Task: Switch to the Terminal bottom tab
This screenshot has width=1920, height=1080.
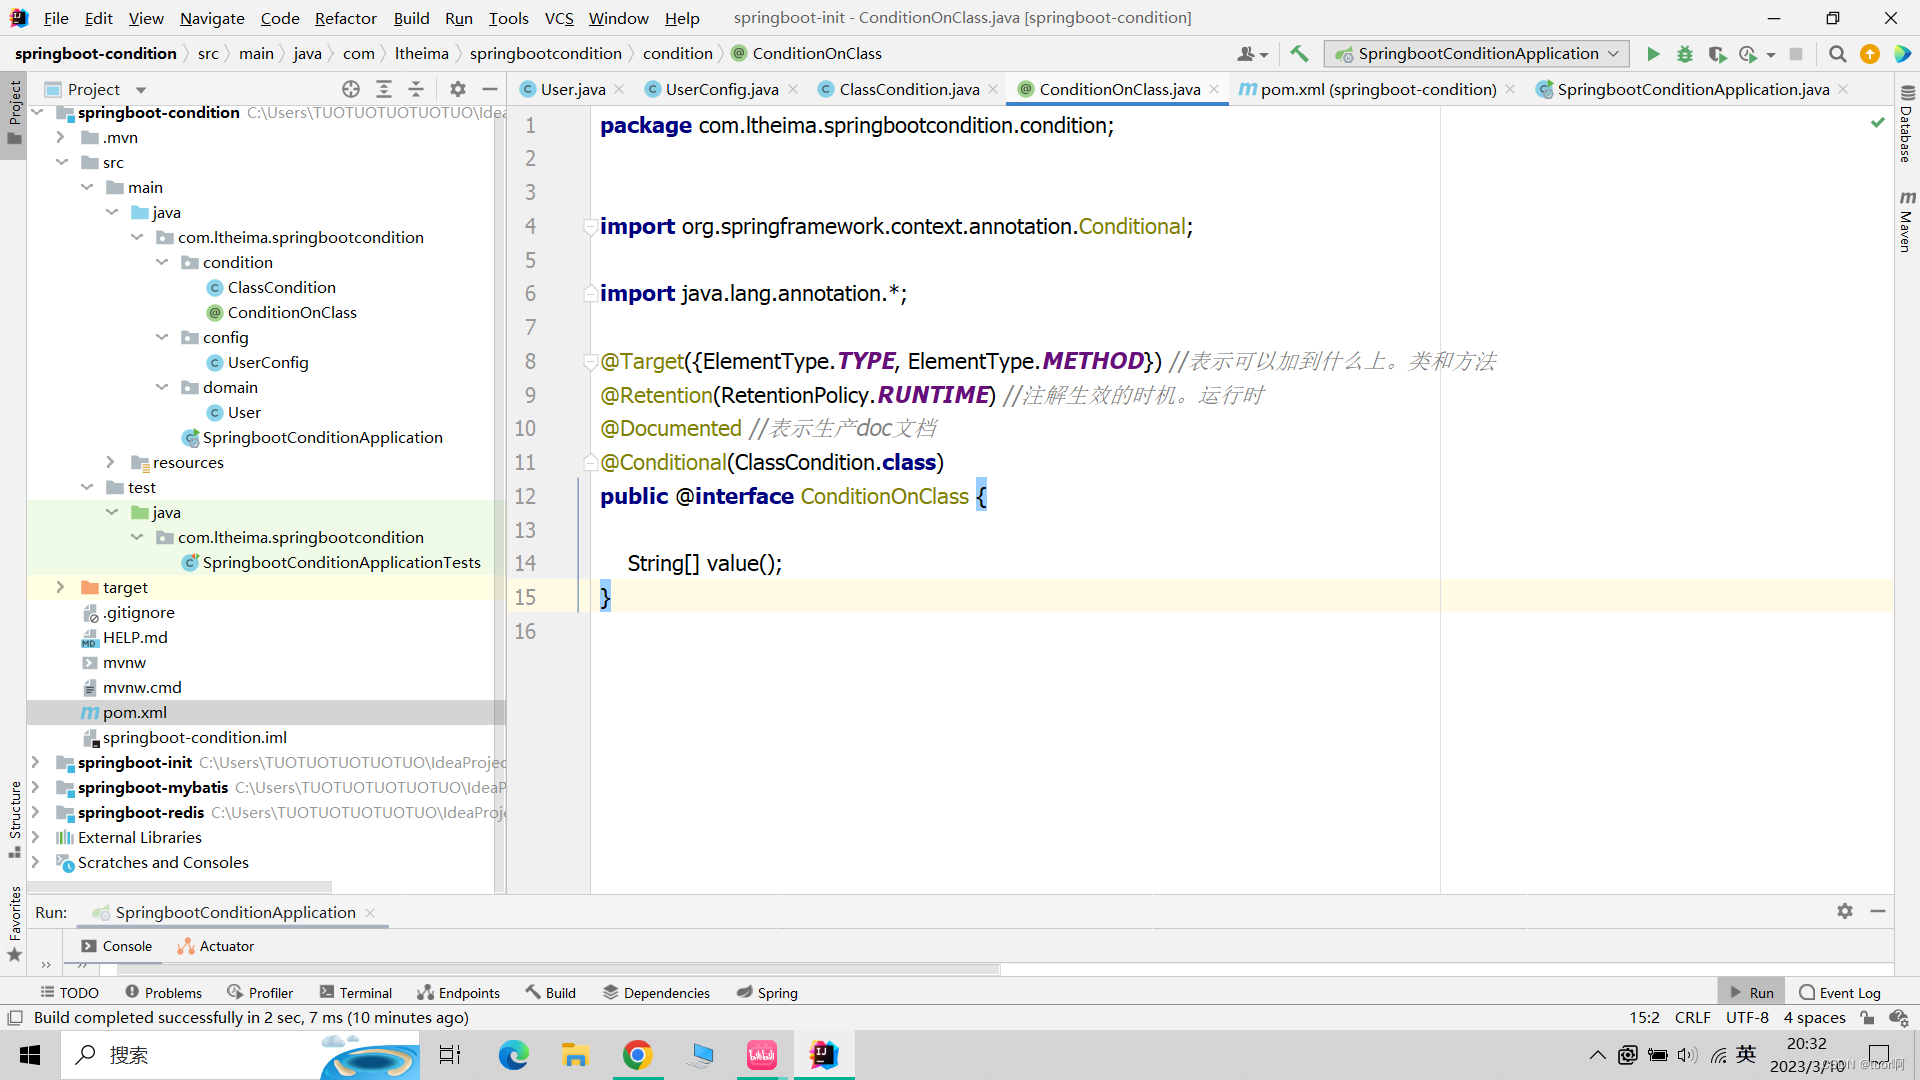Action: click(x=355, y=992)
